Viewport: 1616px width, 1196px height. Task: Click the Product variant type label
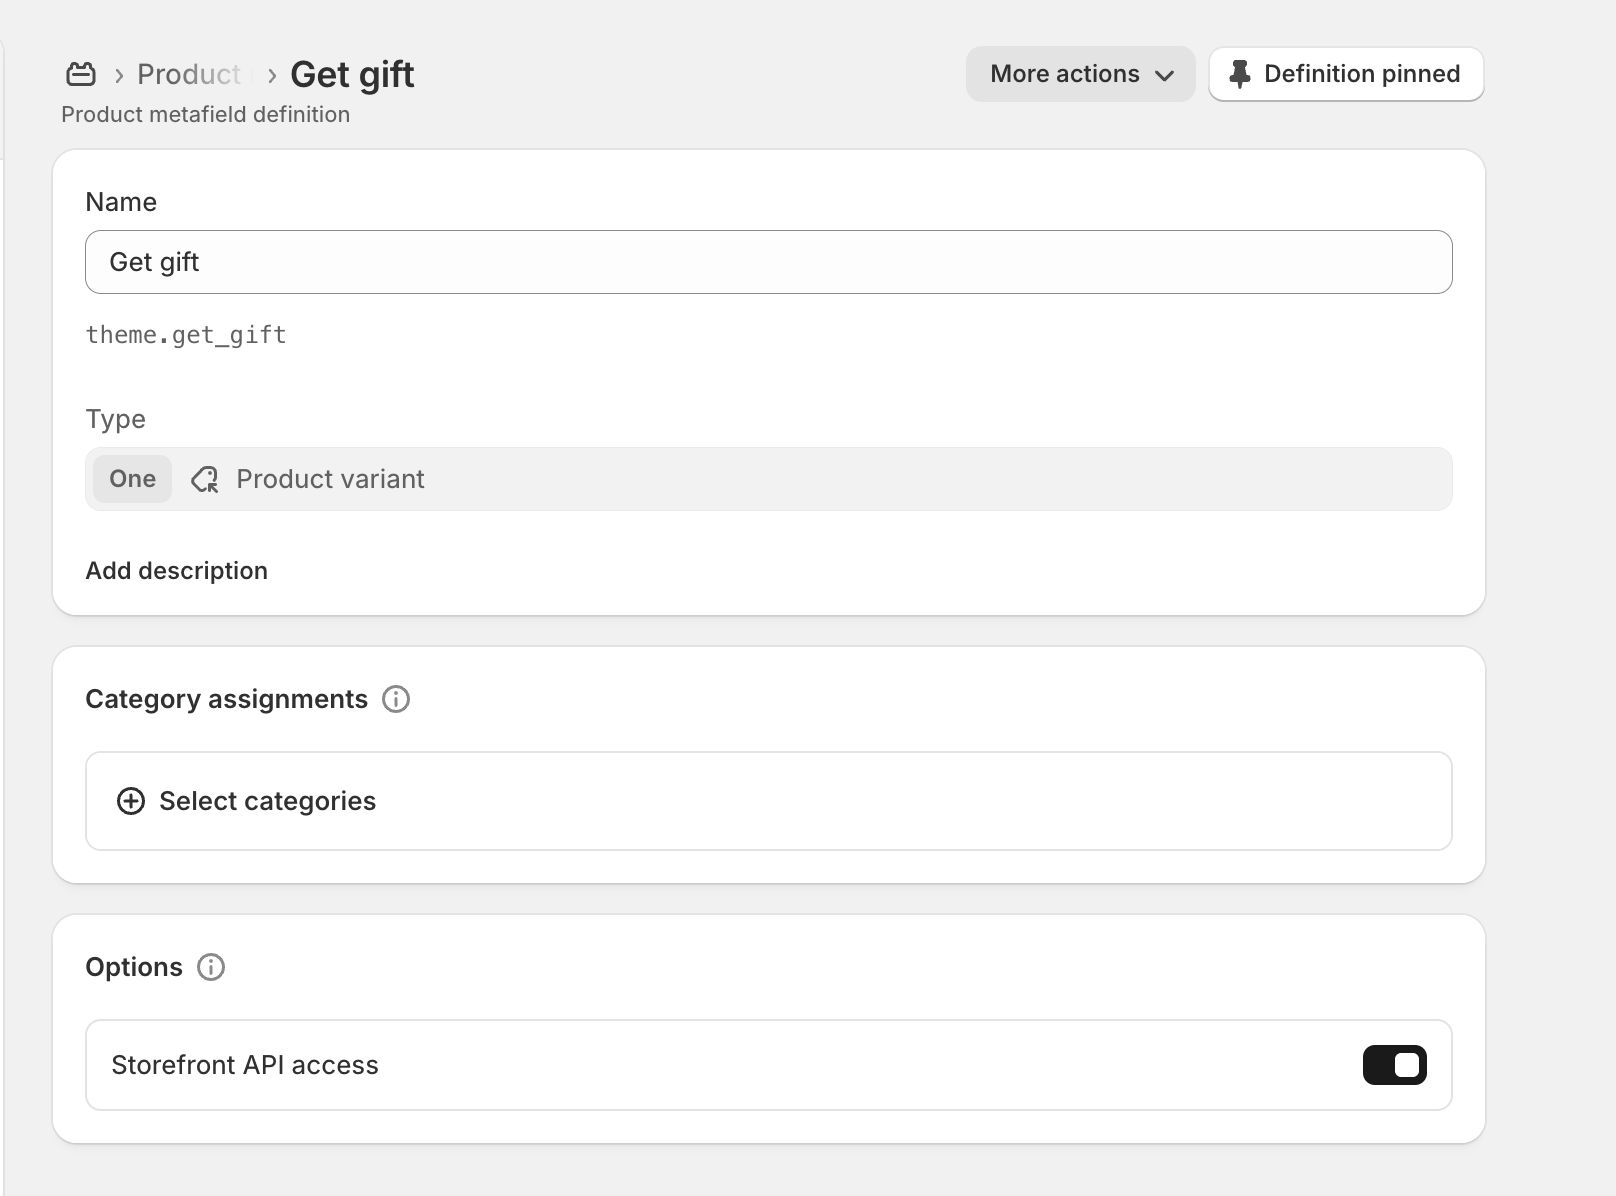tap(330, 479)
